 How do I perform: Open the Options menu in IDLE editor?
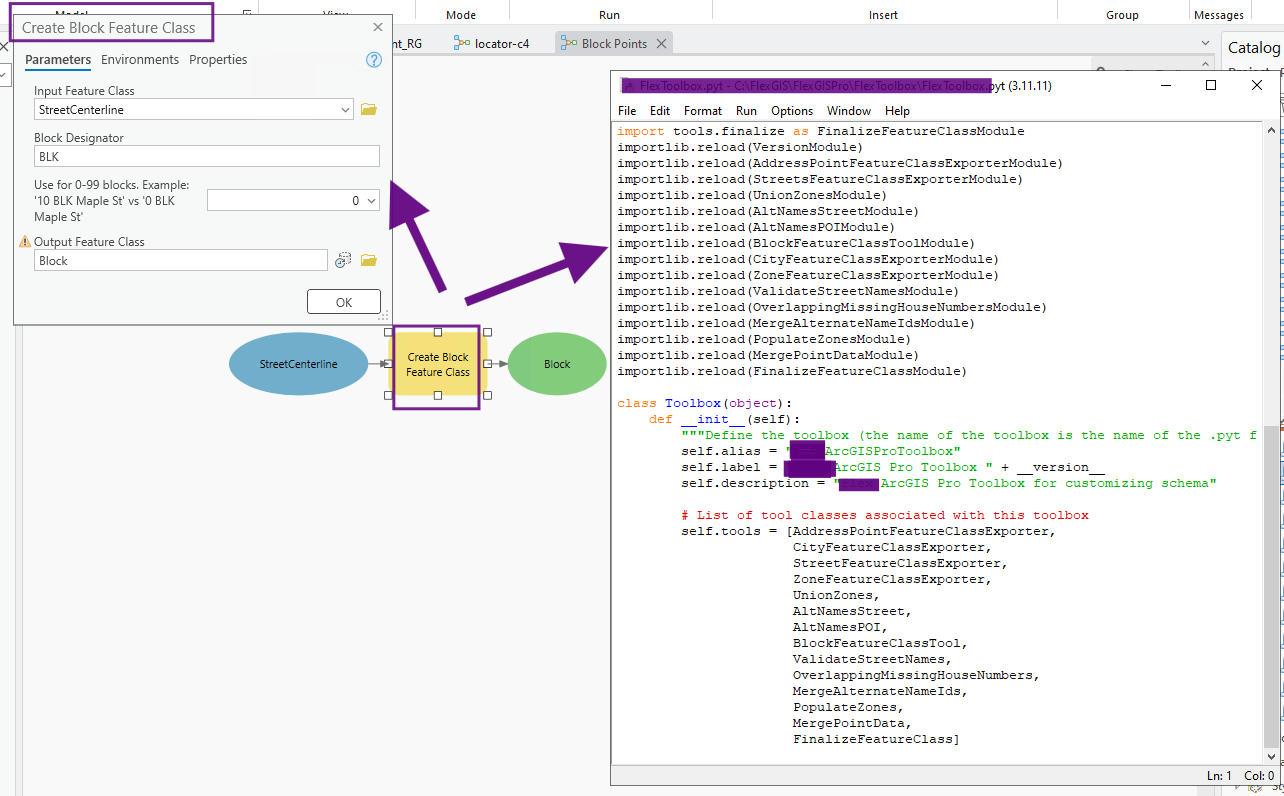[x=792, y=111]
